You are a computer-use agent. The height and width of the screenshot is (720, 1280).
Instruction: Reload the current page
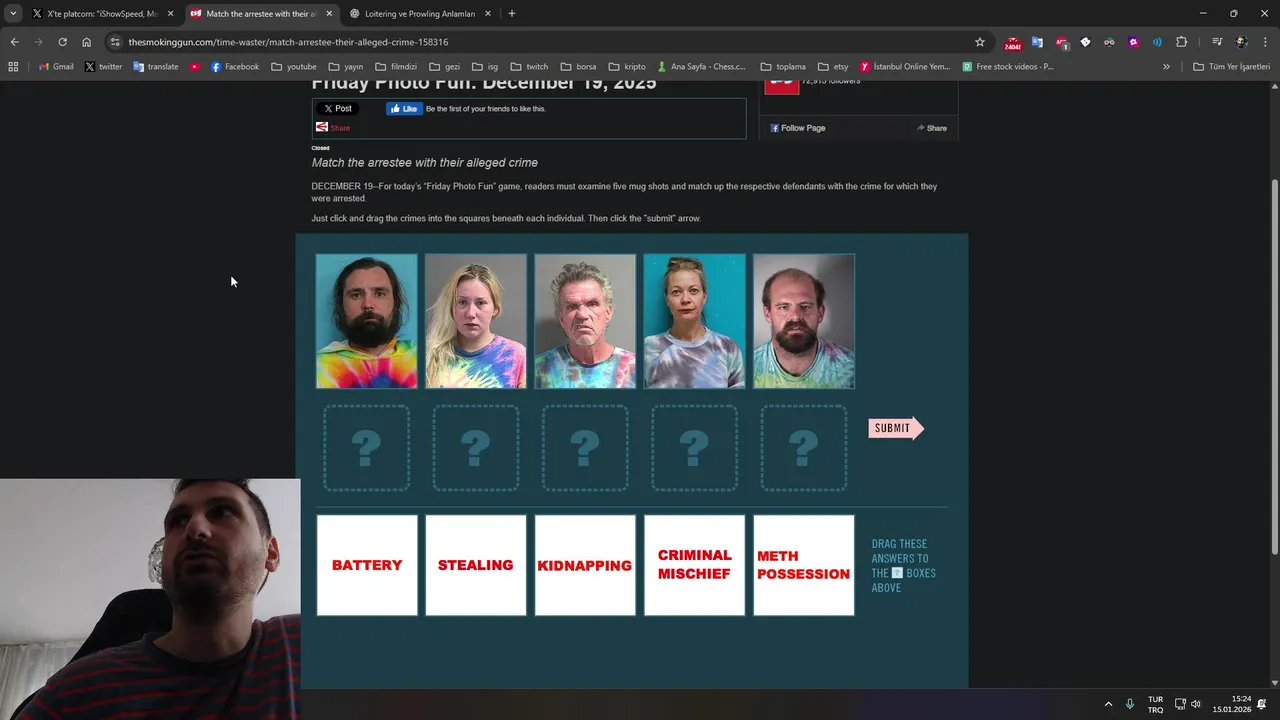[62, 42]
